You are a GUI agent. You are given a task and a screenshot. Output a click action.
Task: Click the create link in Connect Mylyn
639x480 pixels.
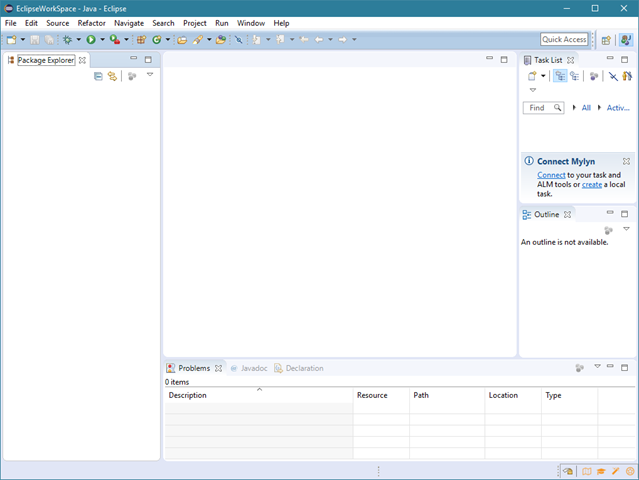(x=592, y=184)
